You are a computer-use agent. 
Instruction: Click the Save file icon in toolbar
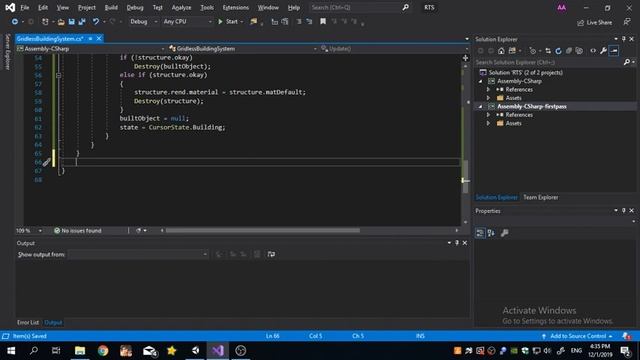[71, 22]
